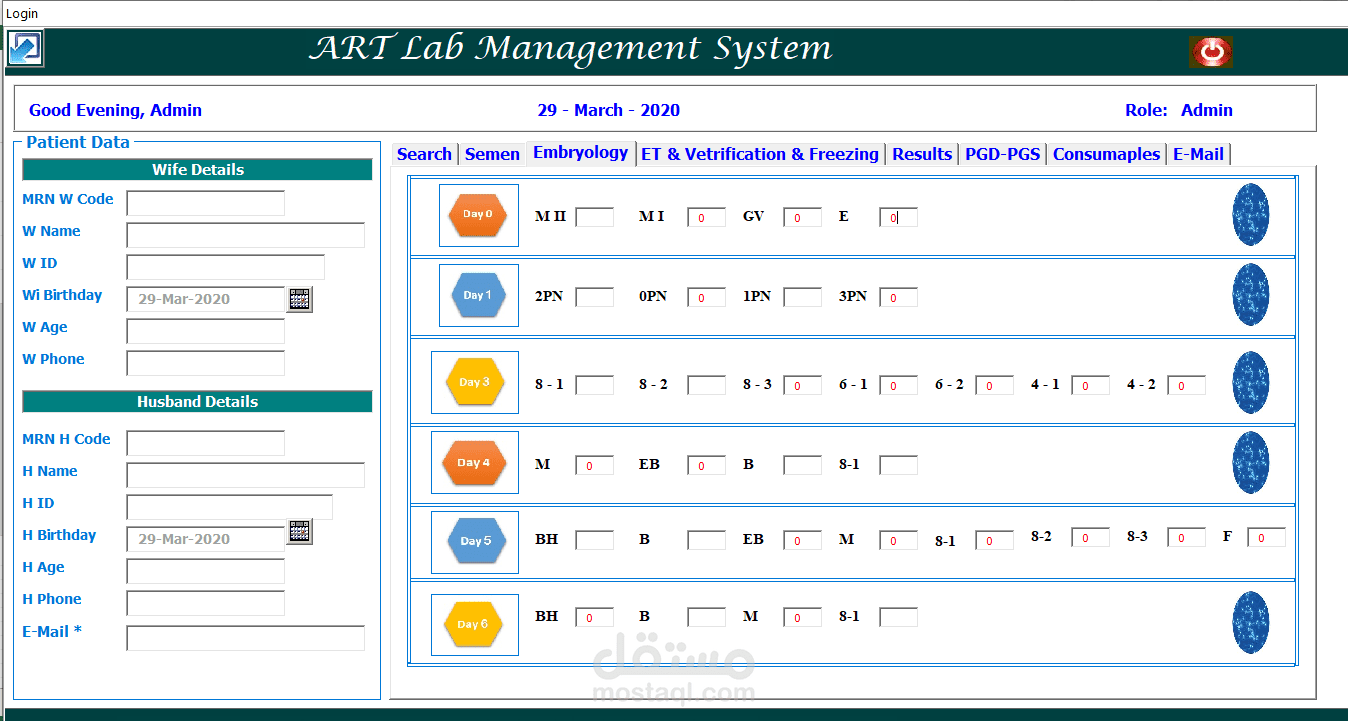Image resolution: width=1348 pixels, height=721 pixels.
Task: Click the yellow Day 6 hexagon
Action: tap(474, 624)
